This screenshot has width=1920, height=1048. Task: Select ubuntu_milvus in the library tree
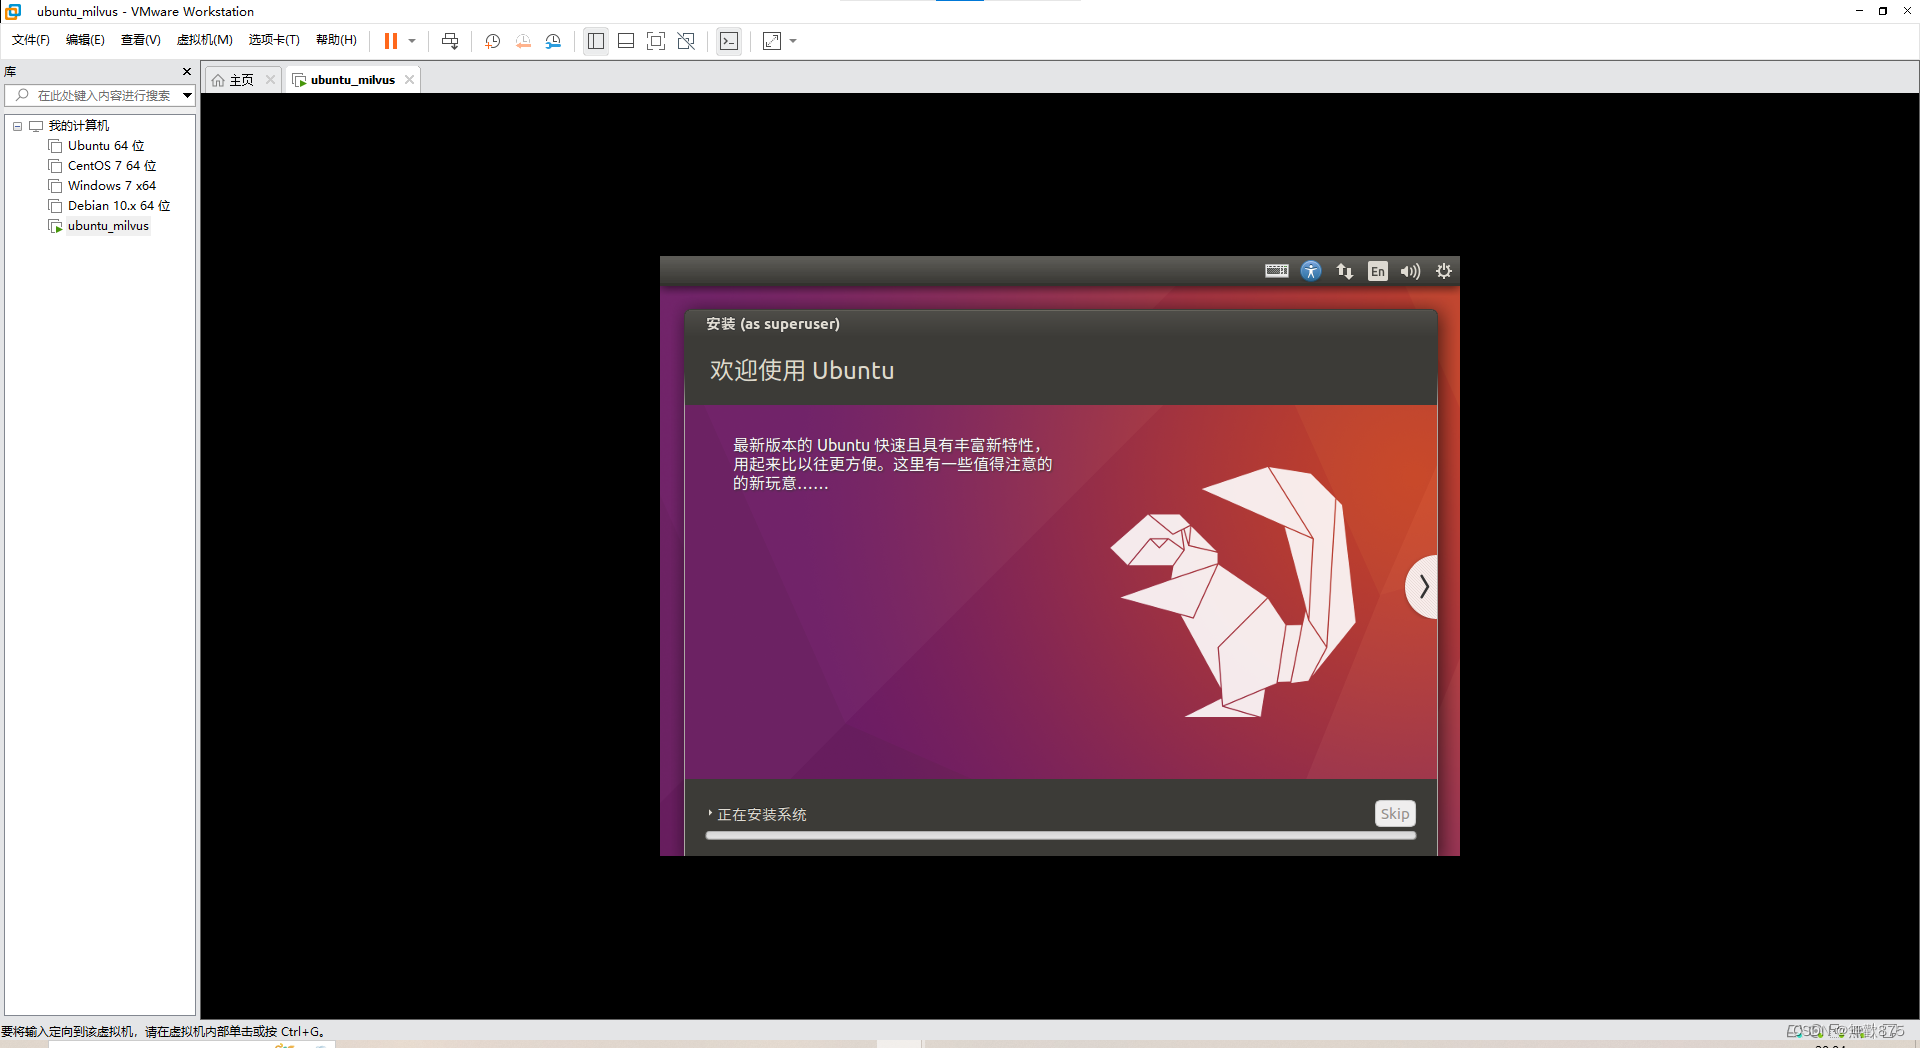[x=108, y=226]
